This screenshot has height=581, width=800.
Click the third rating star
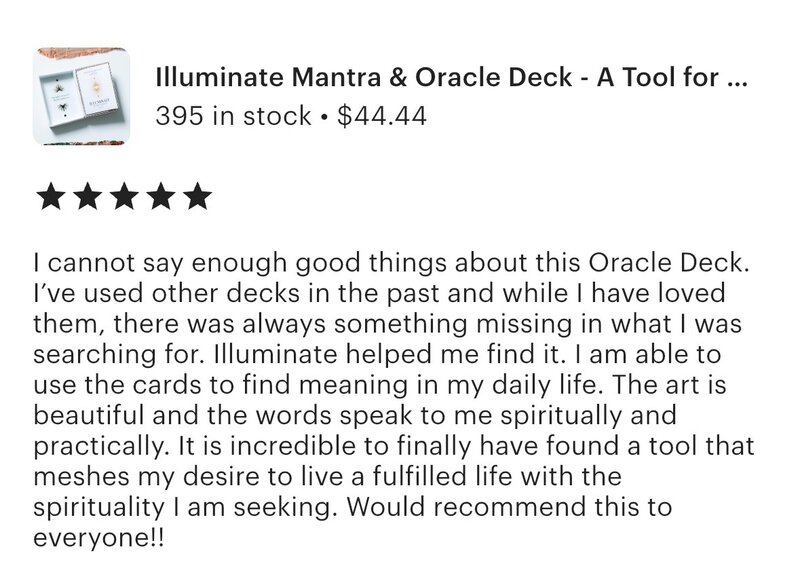point(124,197)
